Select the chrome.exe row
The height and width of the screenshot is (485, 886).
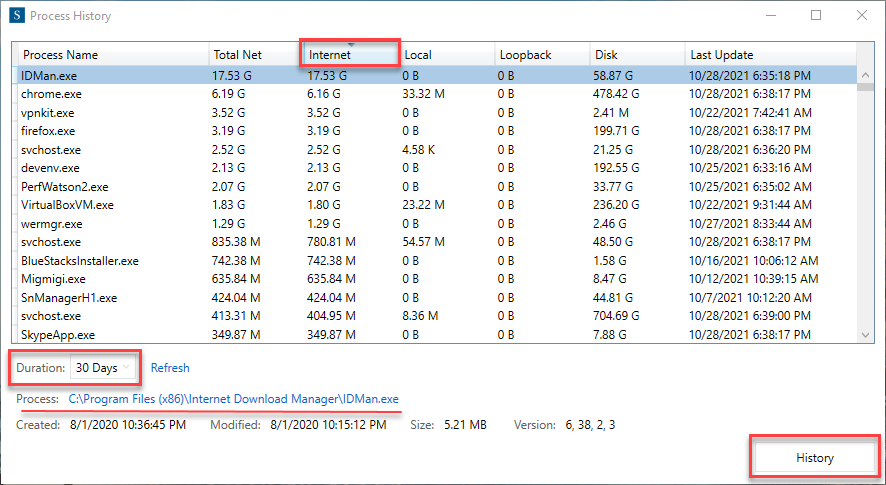[x=434, y=94]
